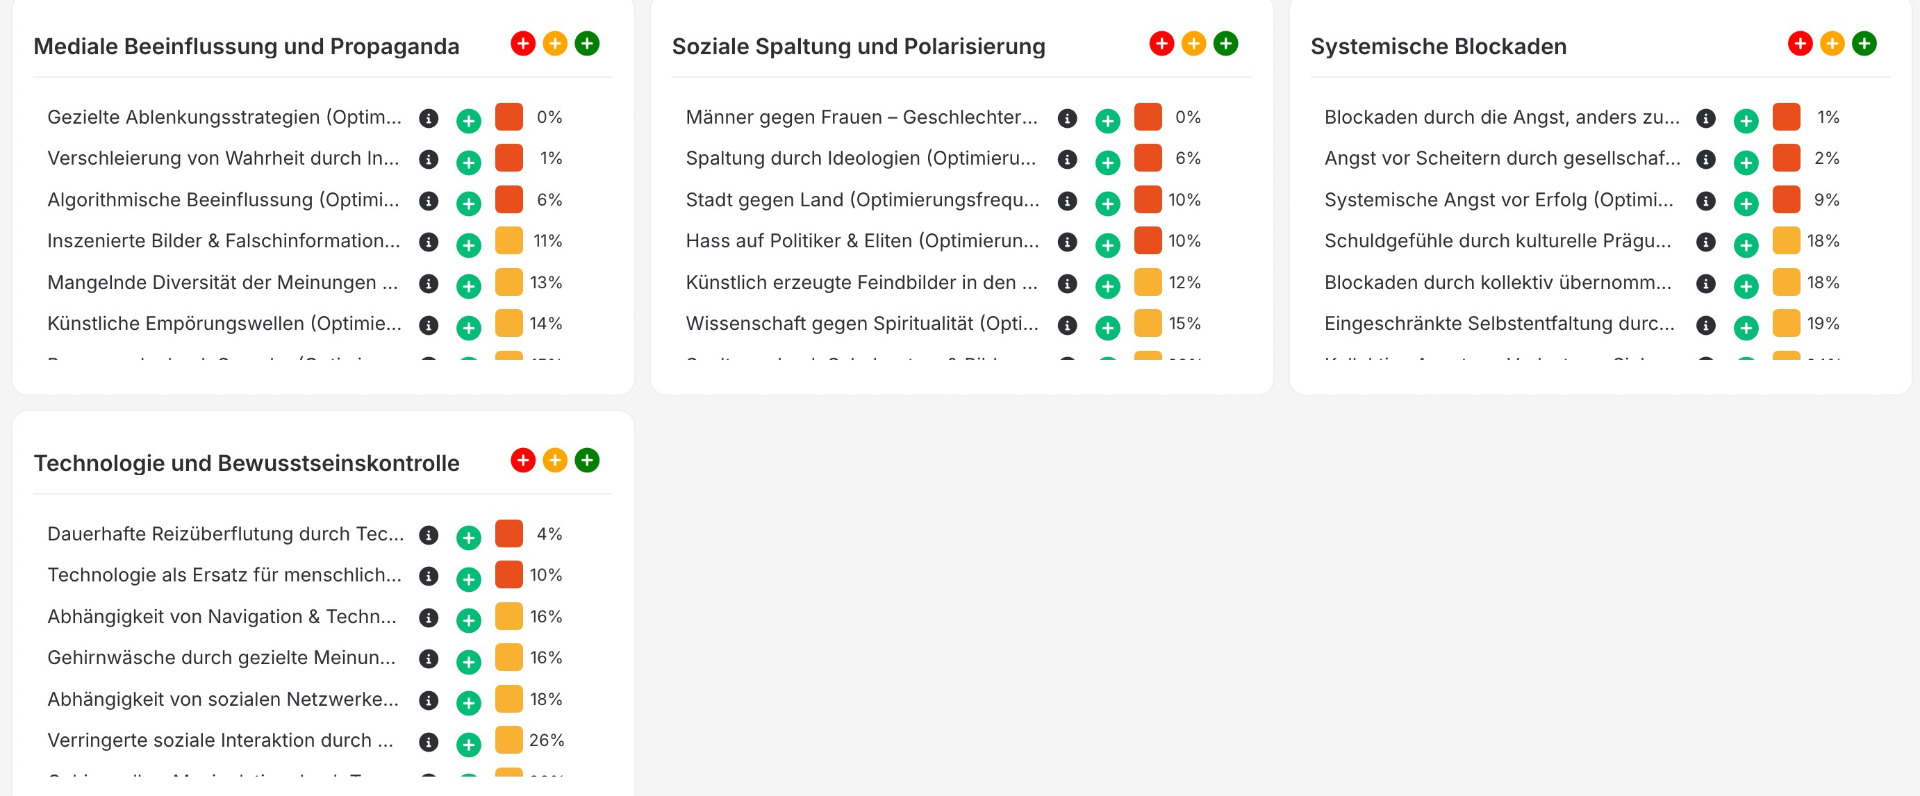Select red swatch next to Verschleierung von Wahrheit
Image resolution: width=1920 pixels, height=796 pixels.
point(509,158)
